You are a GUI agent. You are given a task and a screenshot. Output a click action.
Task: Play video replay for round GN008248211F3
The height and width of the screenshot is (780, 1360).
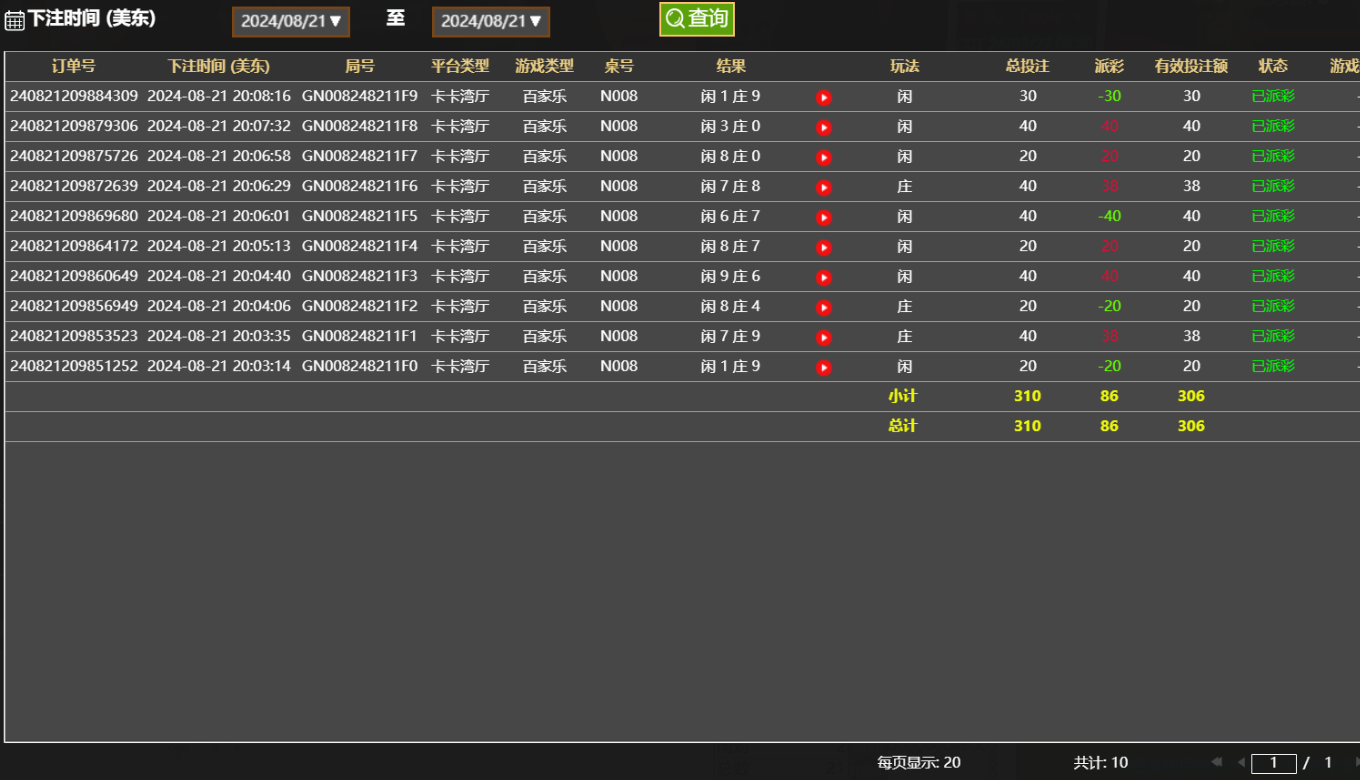pos(823,278)
